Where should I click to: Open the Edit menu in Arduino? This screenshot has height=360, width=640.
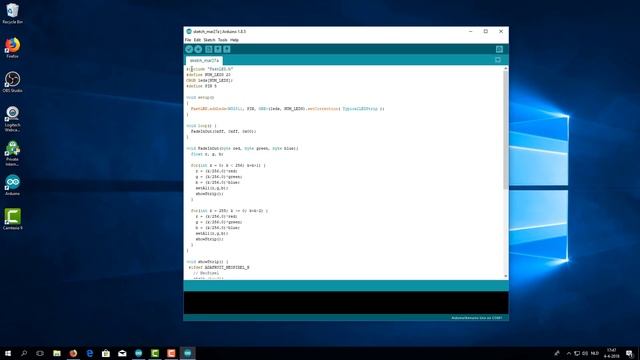point(197,40)
